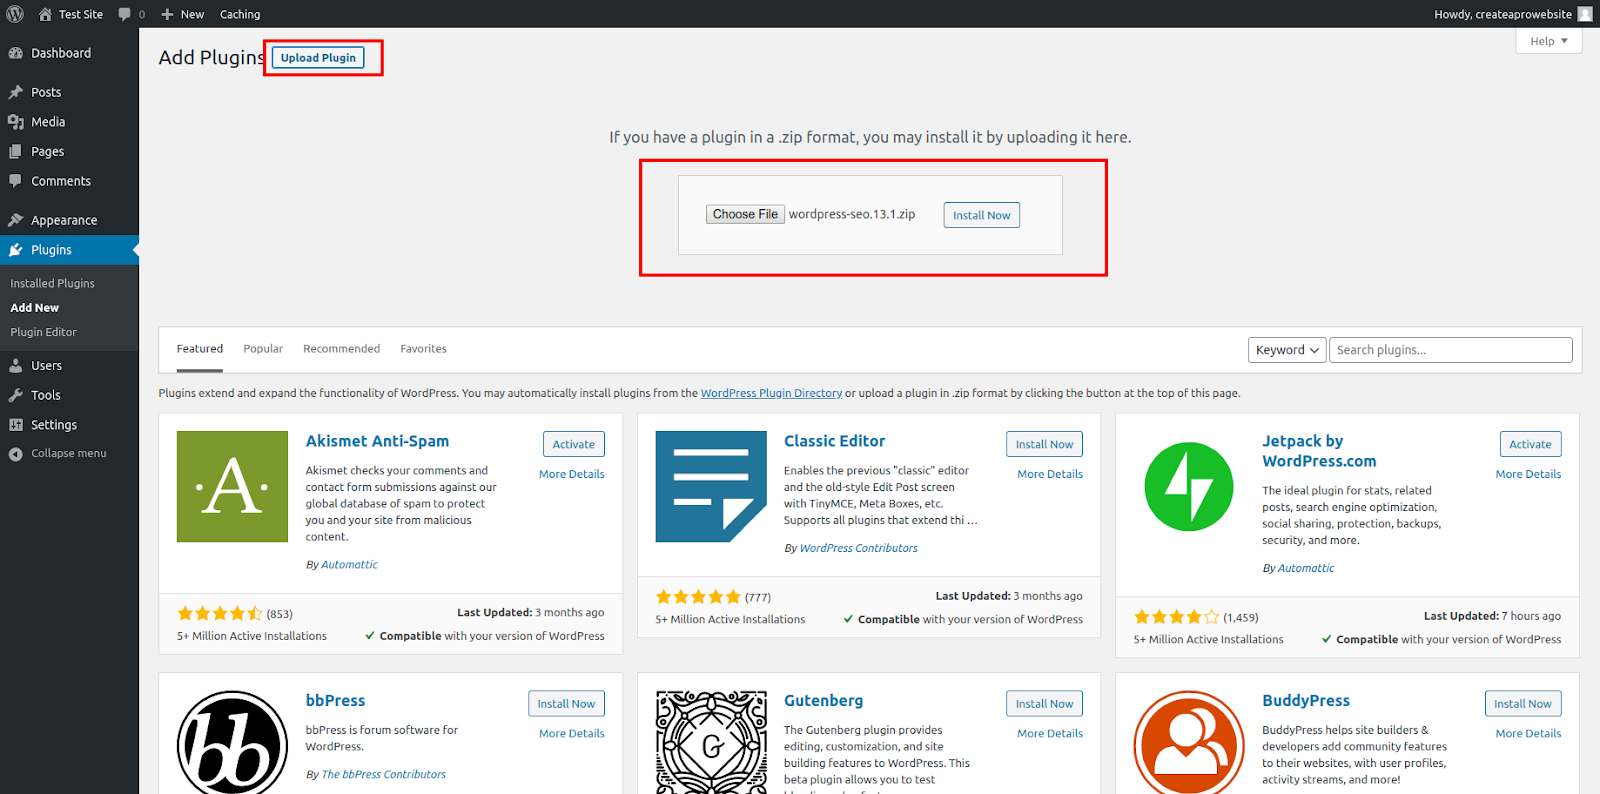View More Details for Gutenberg

(x=1050, y=734)
